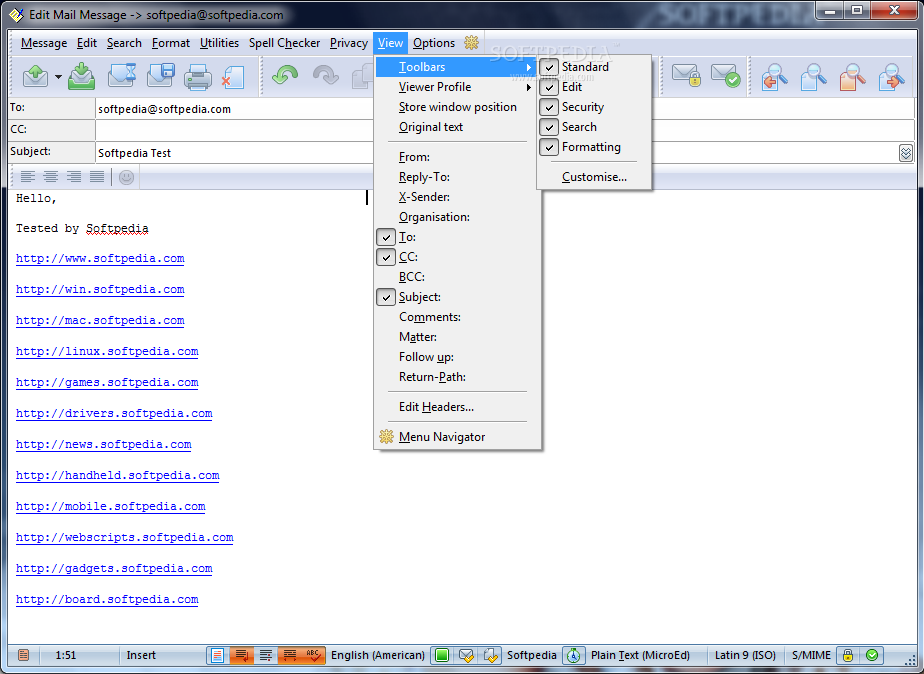Click the blue page layout status icon
Screen dimensions: 924x674
click(x=217, y=655)
